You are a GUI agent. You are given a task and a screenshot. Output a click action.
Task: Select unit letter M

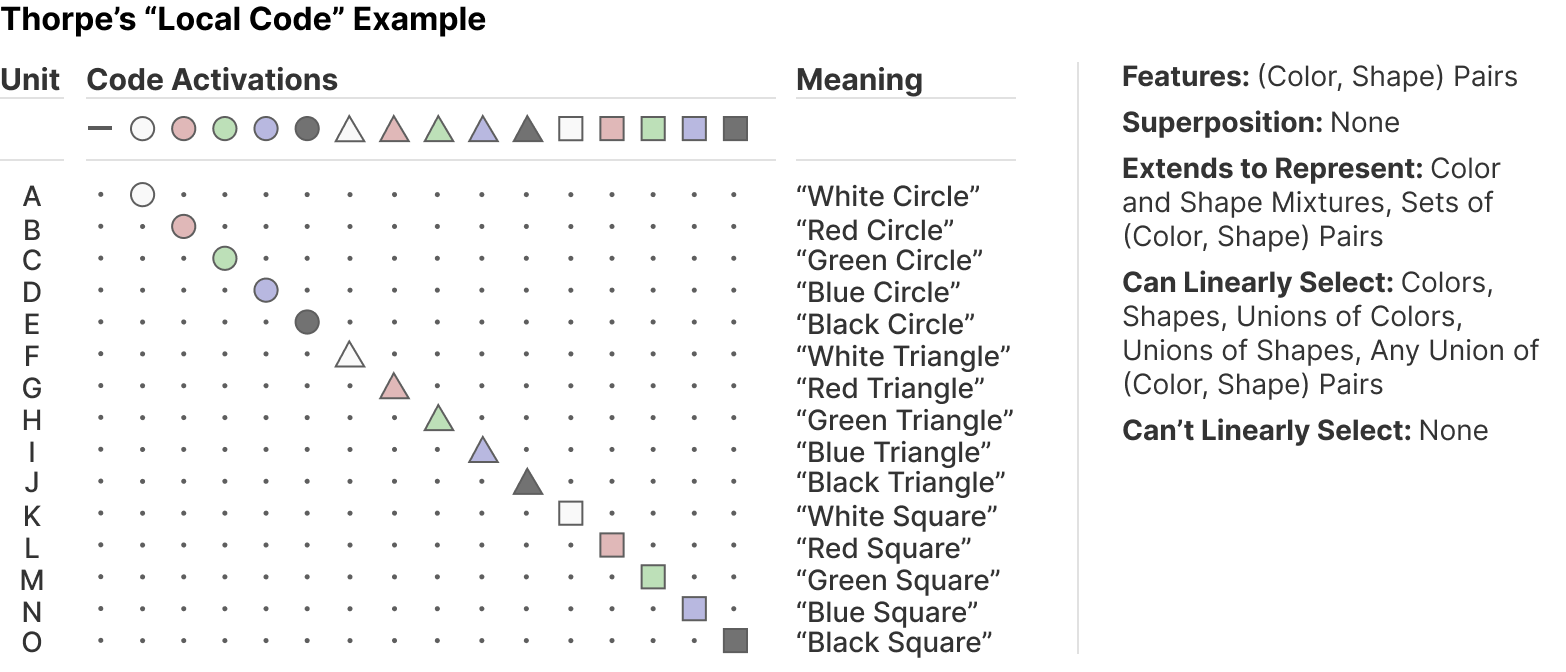coord(32,580)
